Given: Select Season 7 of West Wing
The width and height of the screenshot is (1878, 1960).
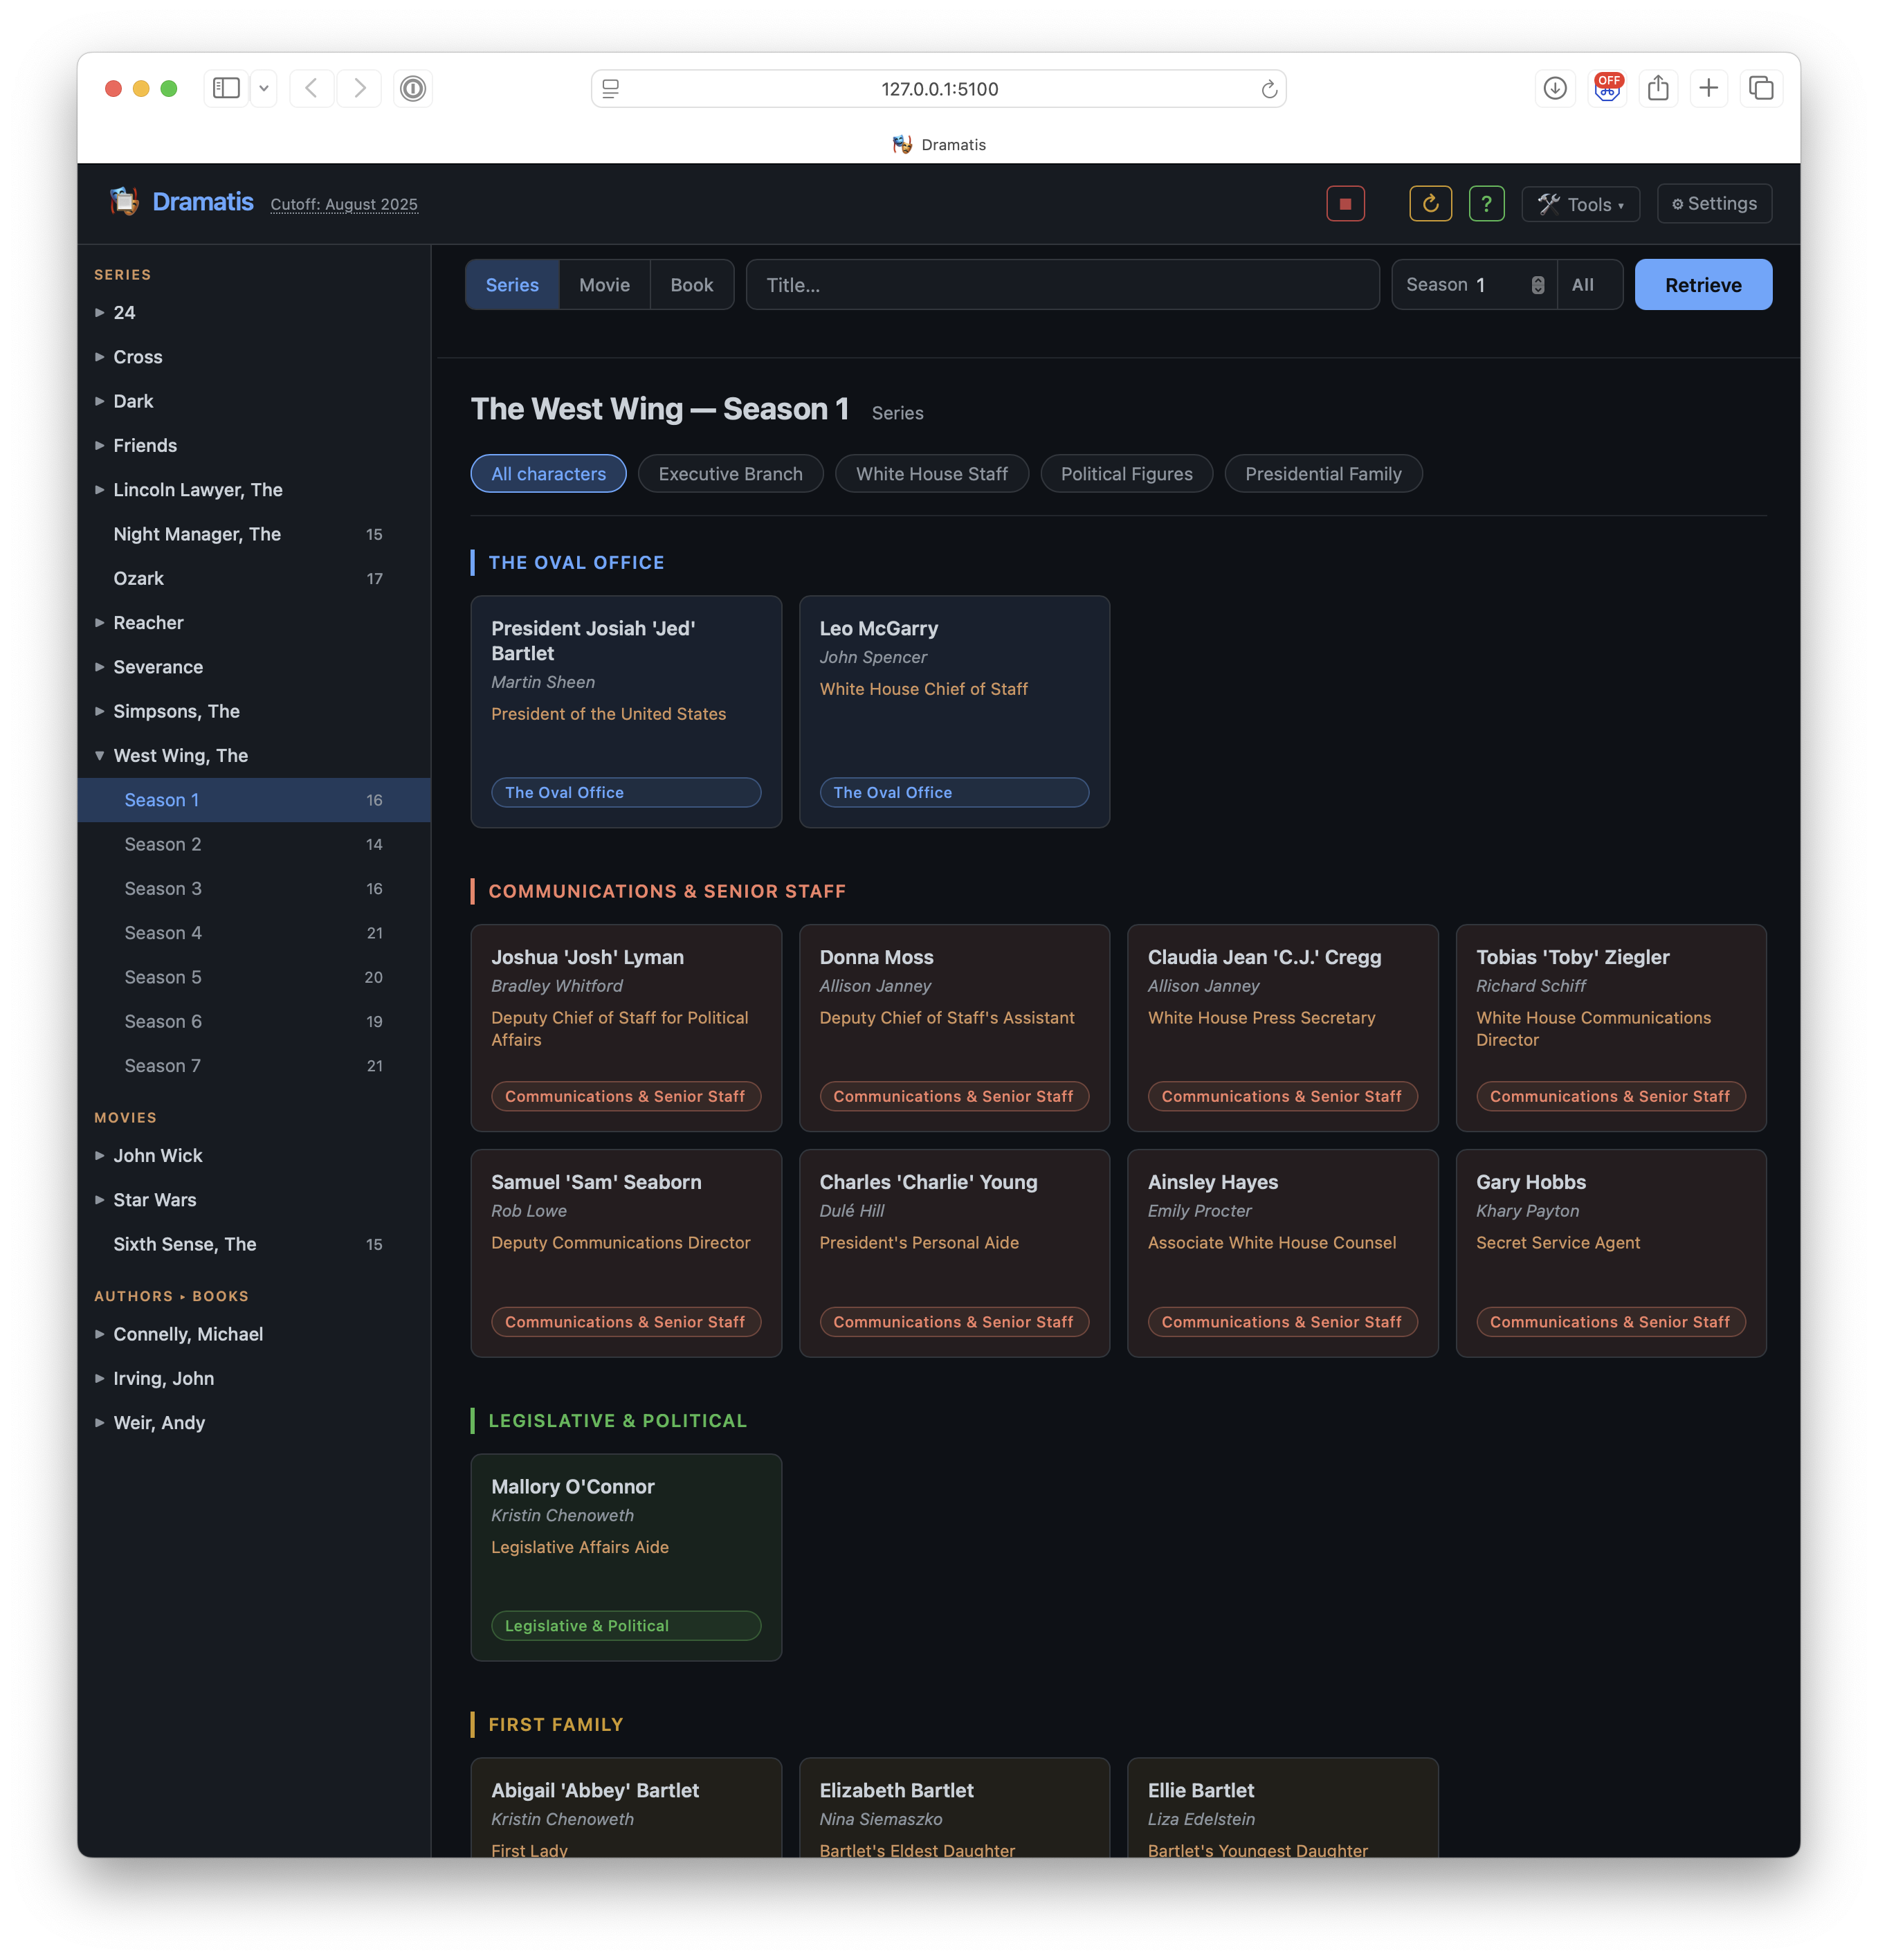Looking at the screenshot, I should coord(254,1066).
